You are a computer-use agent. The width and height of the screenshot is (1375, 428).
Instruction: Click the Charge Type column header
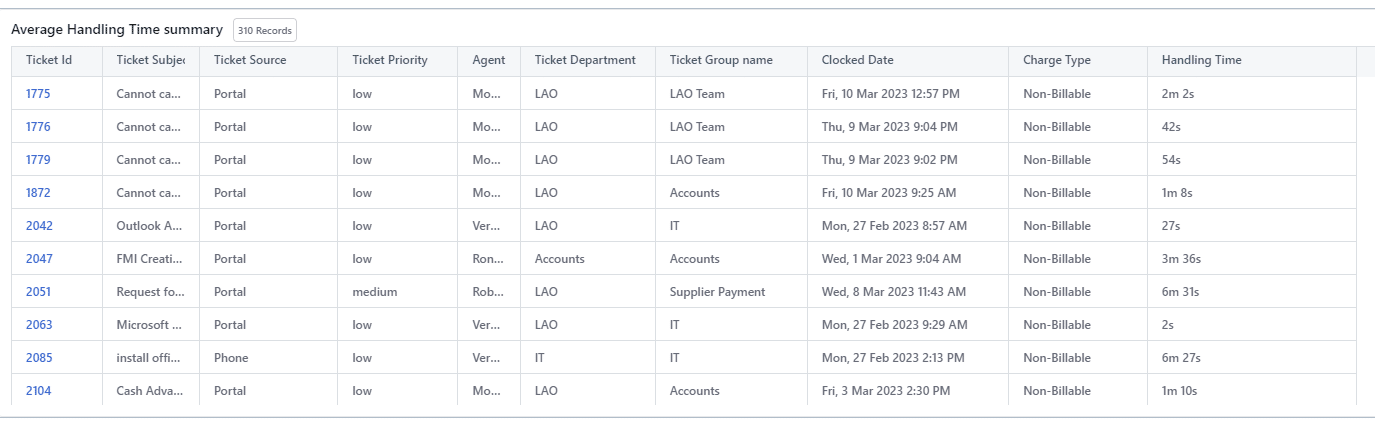1056,60
